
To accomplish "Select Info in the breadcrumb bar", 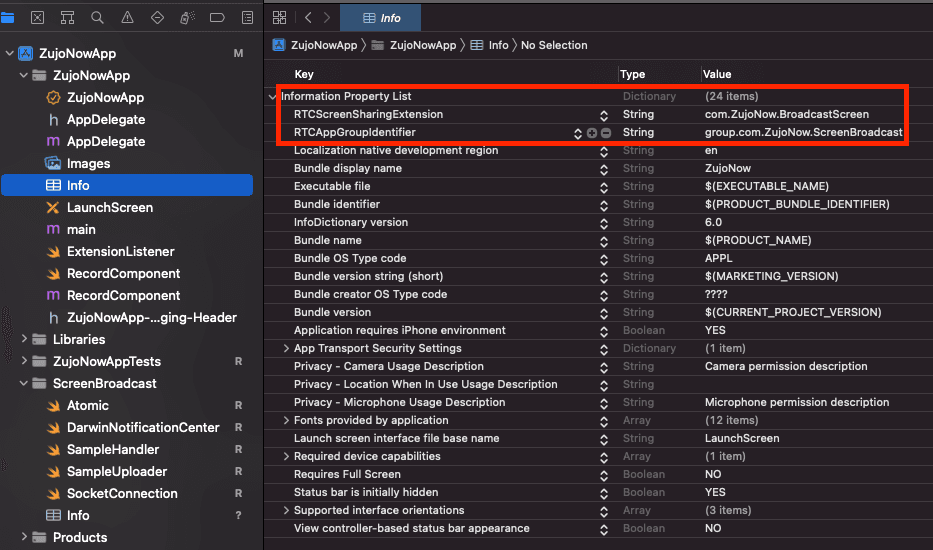I will (490, 45).
